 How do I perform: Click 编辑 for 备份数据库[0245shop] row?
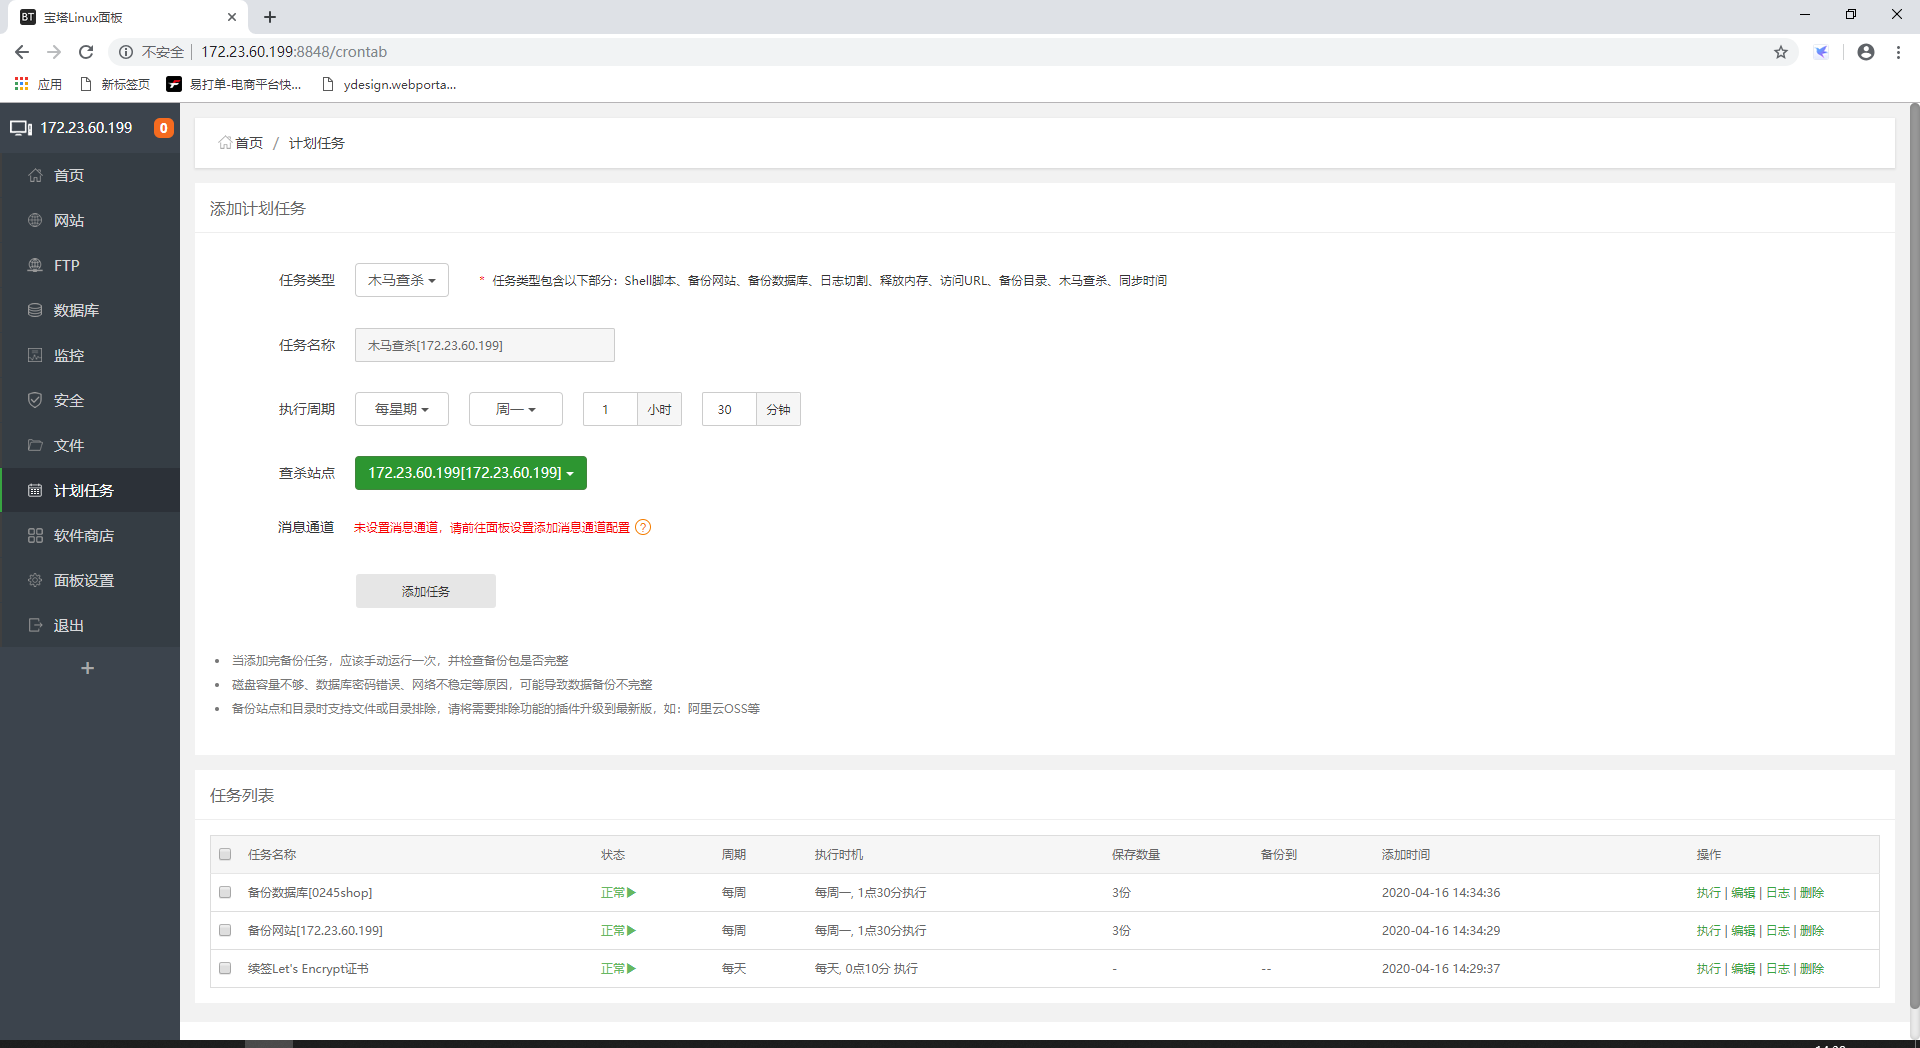pyautogui.click(x=1743, y=893)
